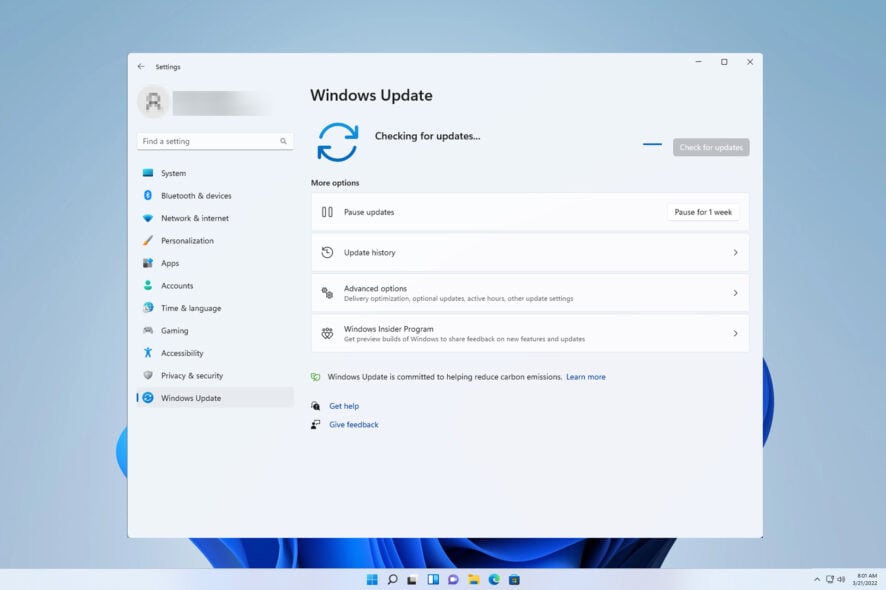886x590 pixels.
Task: Select Personalization in the sidebar
Action: [x=215, y=240]
